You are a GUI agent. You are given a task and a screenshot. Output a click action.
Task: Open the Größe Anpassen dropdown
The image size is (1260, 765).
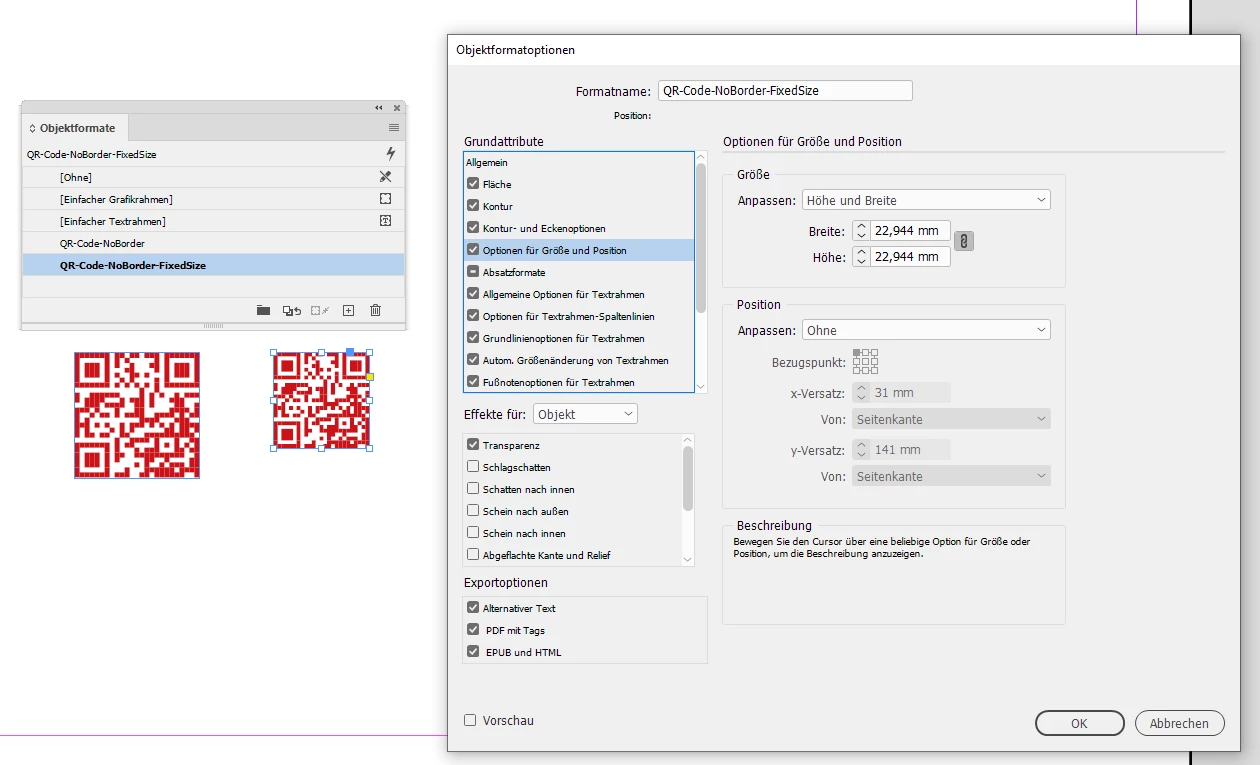(x=926, y=200)
